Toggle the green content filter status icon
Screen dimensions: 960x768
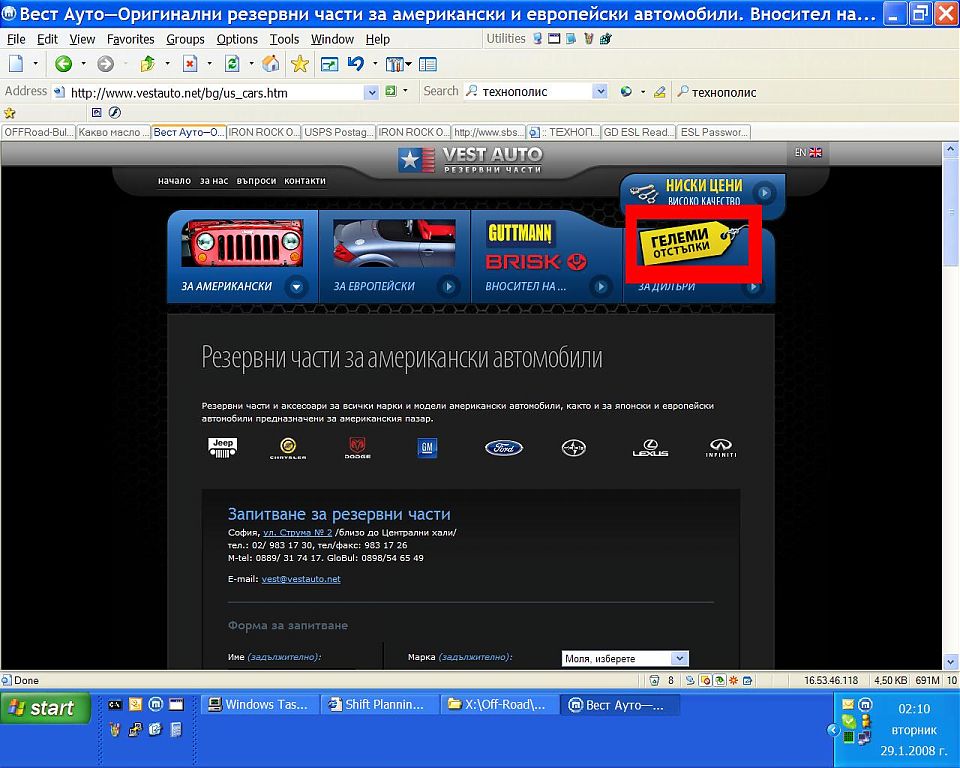click(719, 680)
